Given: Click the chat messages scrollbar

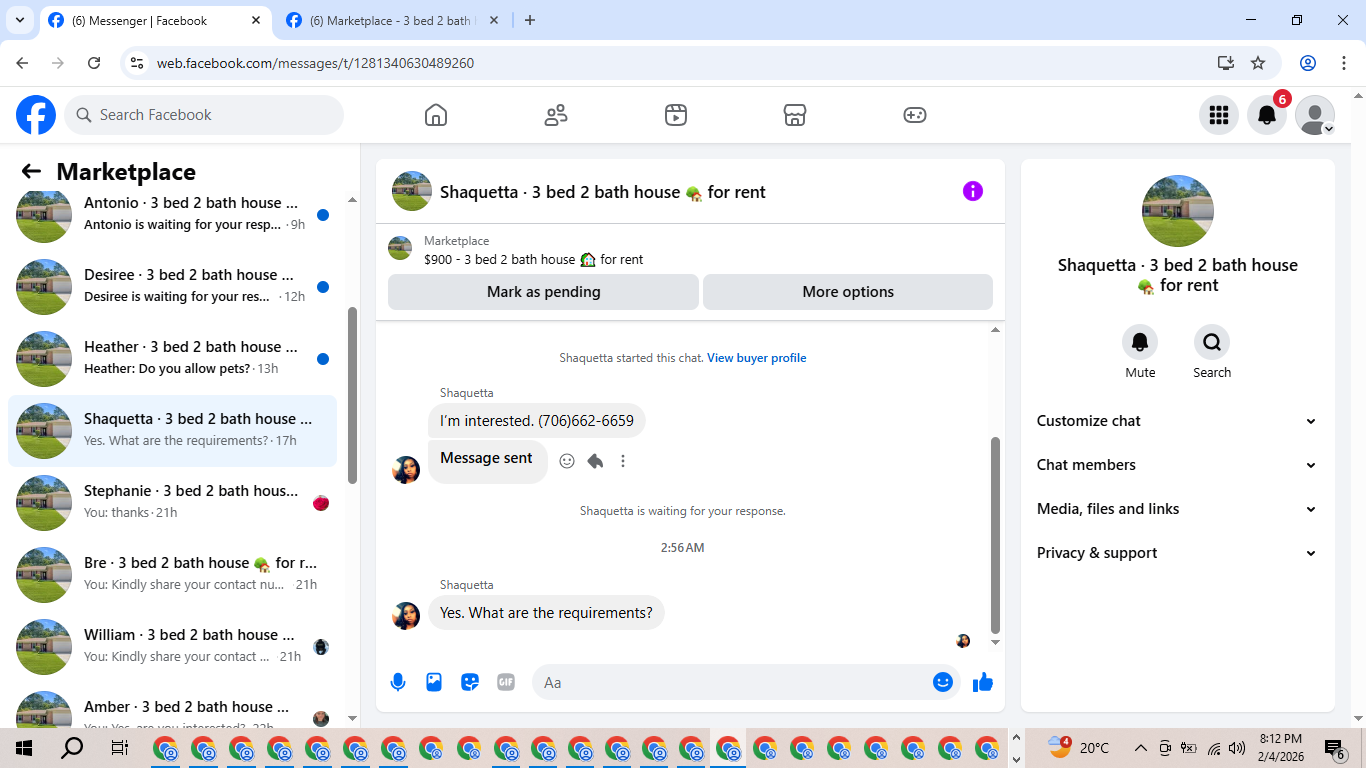Looking at the screenshot, I should (x=995, y=535).
